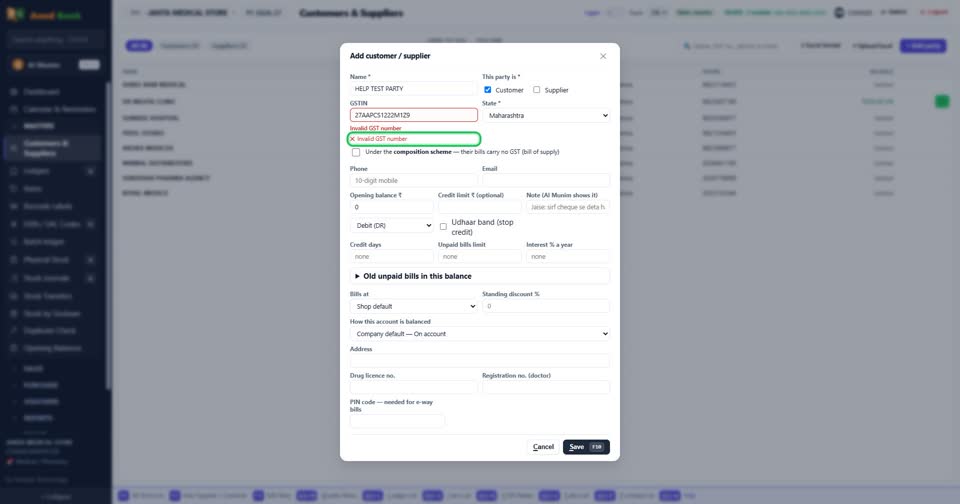Select the All filter pill
This screenshot has height=504, width=960.
coord(139,46)
